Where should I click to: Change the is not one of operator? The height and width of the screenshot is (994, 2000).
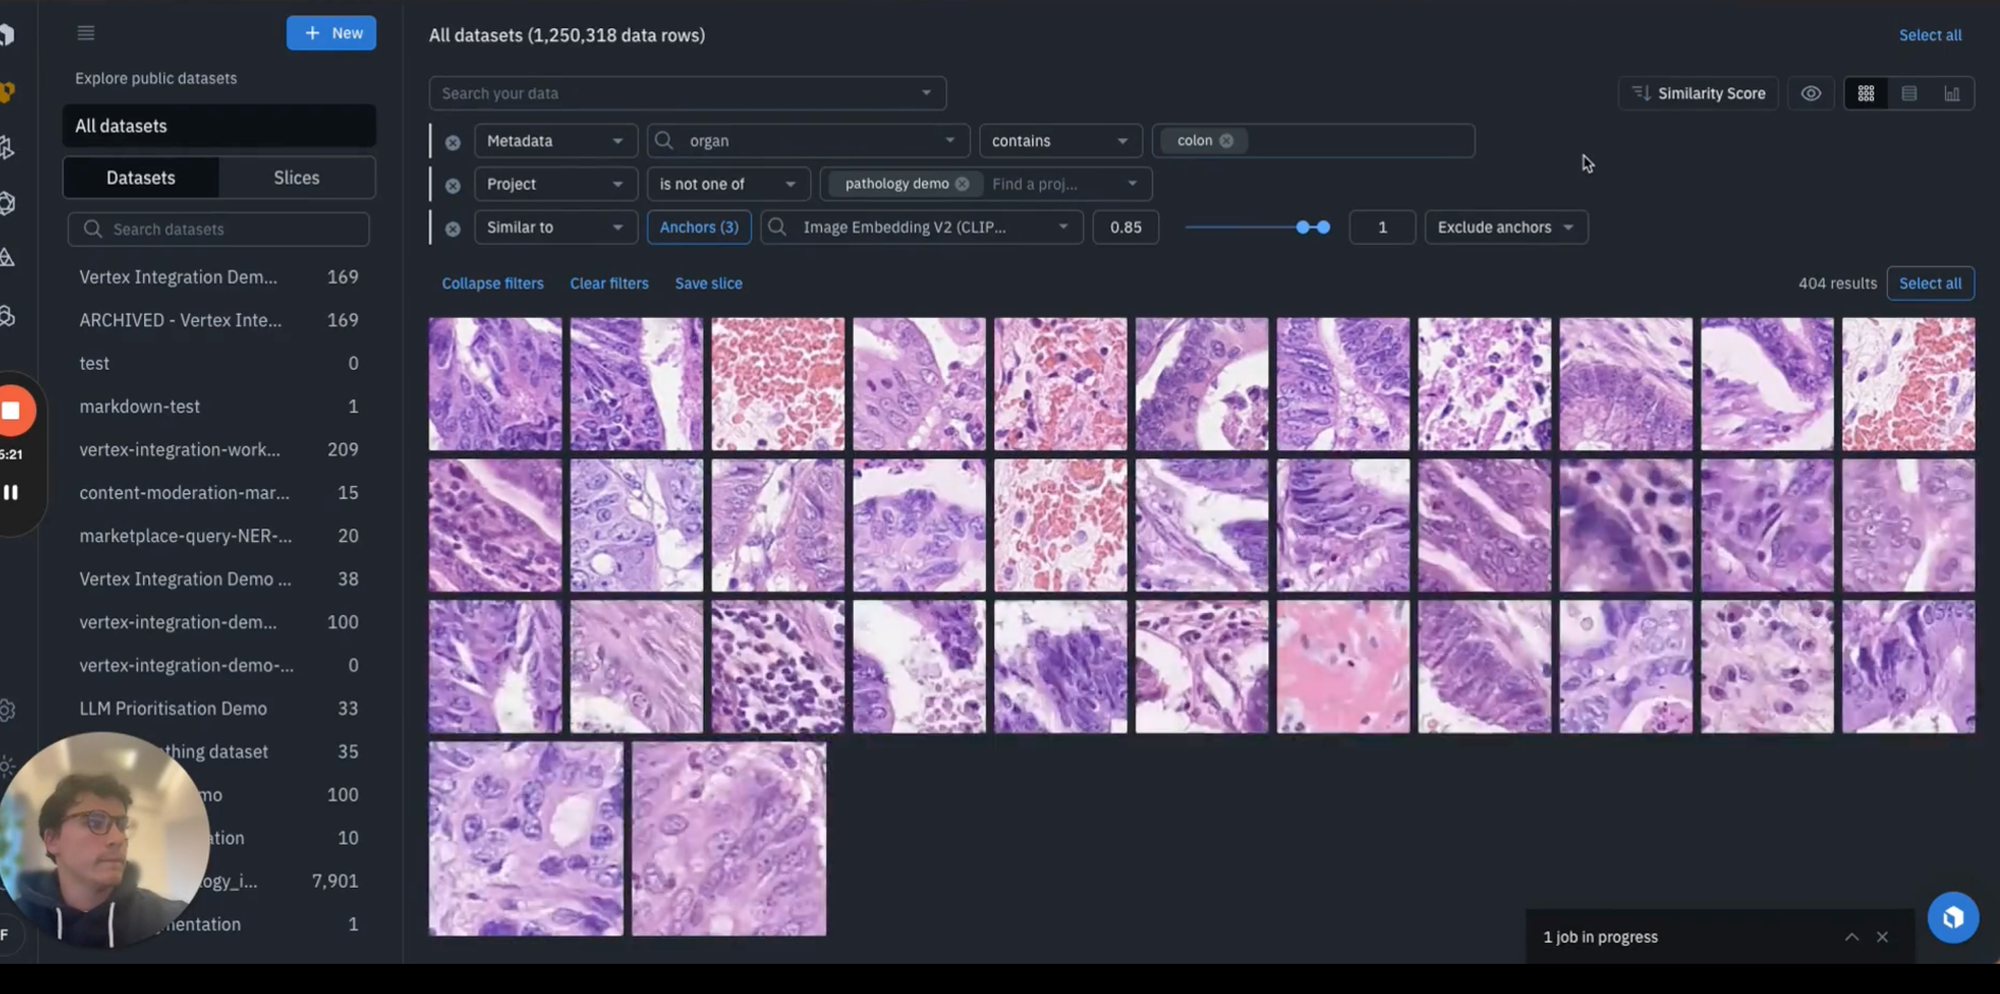point(728,184)
